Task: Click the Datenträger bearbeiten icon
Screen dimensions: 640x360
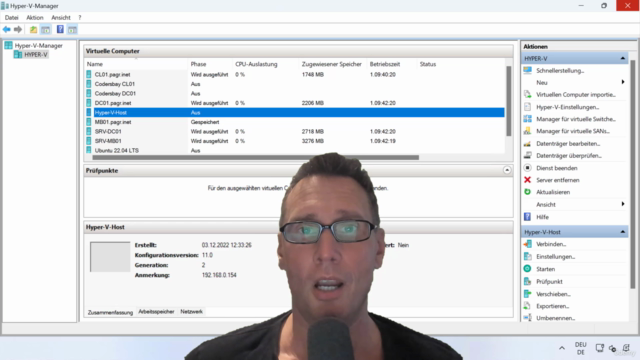Action: (527, 143)
